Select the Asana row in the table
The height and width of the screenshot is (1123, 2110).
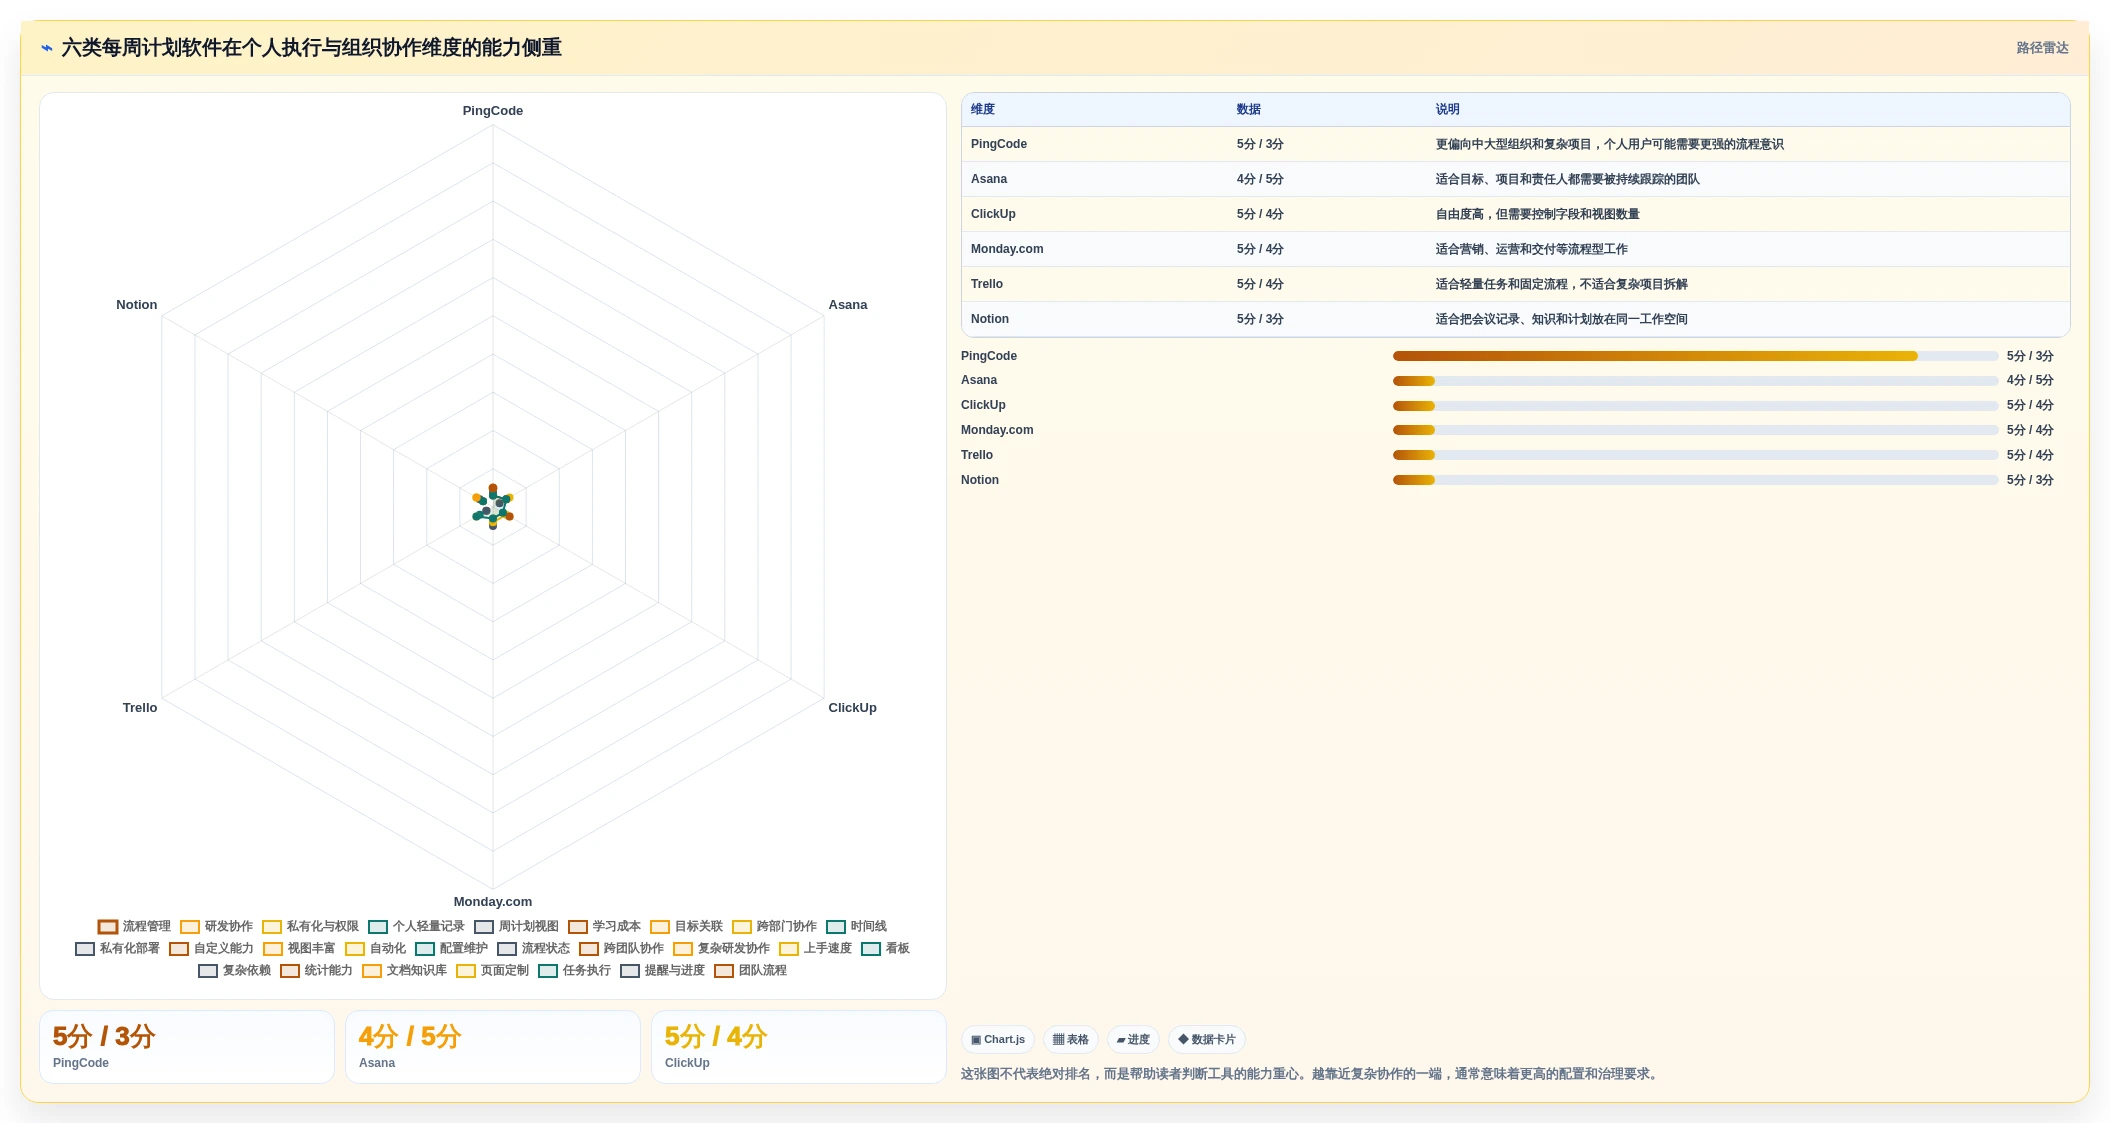click(x=1515, y=179)
